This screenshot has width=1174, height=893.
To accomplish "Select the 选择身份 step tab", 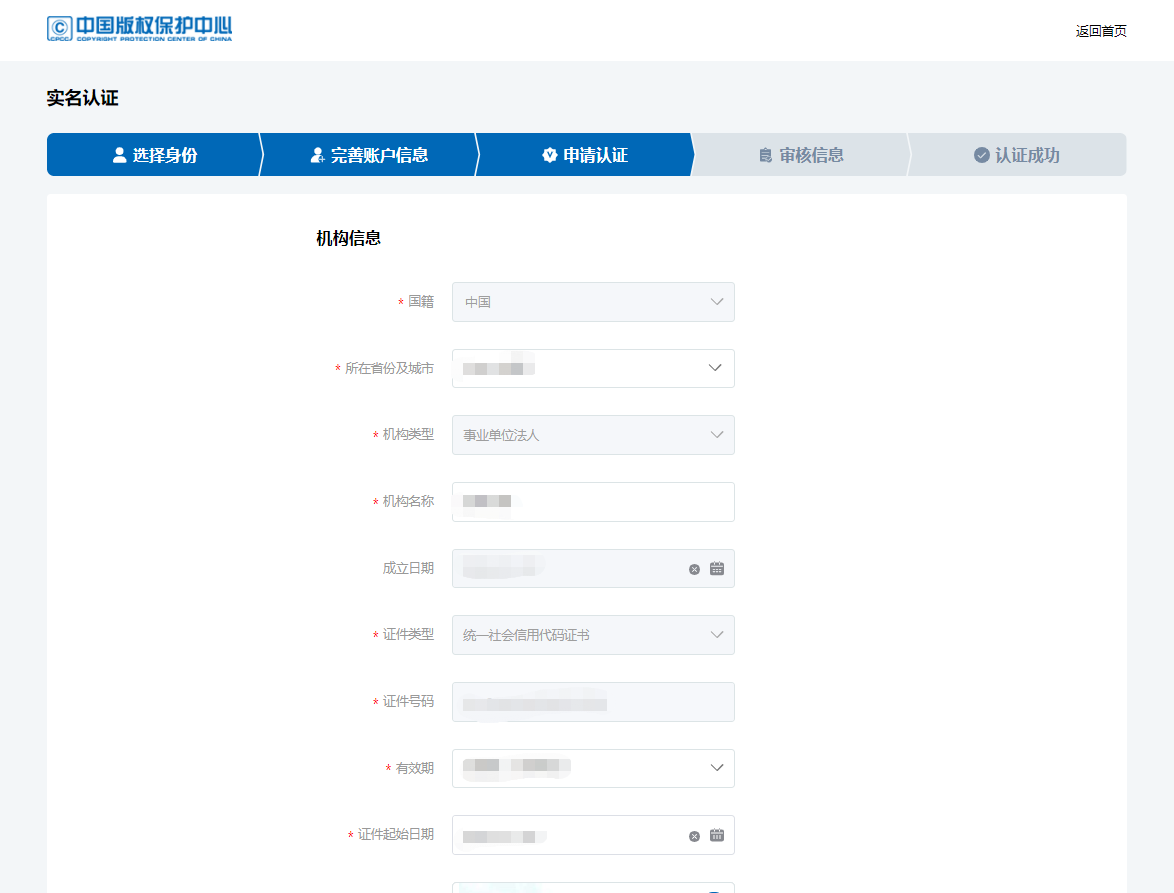I will tap(154, 155).
